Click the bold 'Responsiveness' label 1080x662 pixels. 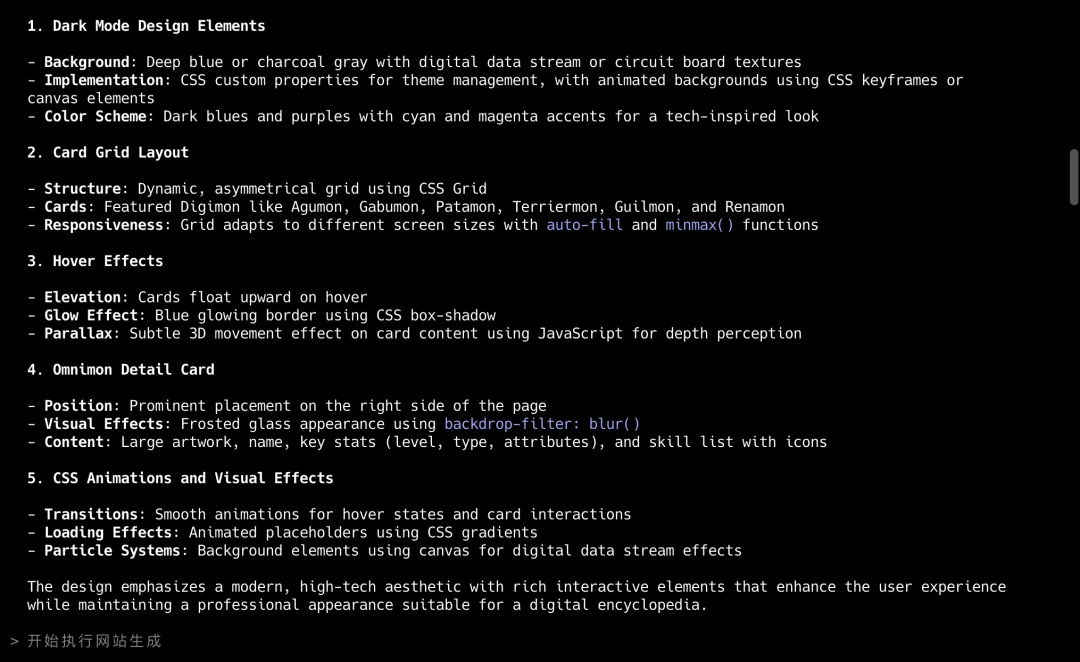(103, 225)
